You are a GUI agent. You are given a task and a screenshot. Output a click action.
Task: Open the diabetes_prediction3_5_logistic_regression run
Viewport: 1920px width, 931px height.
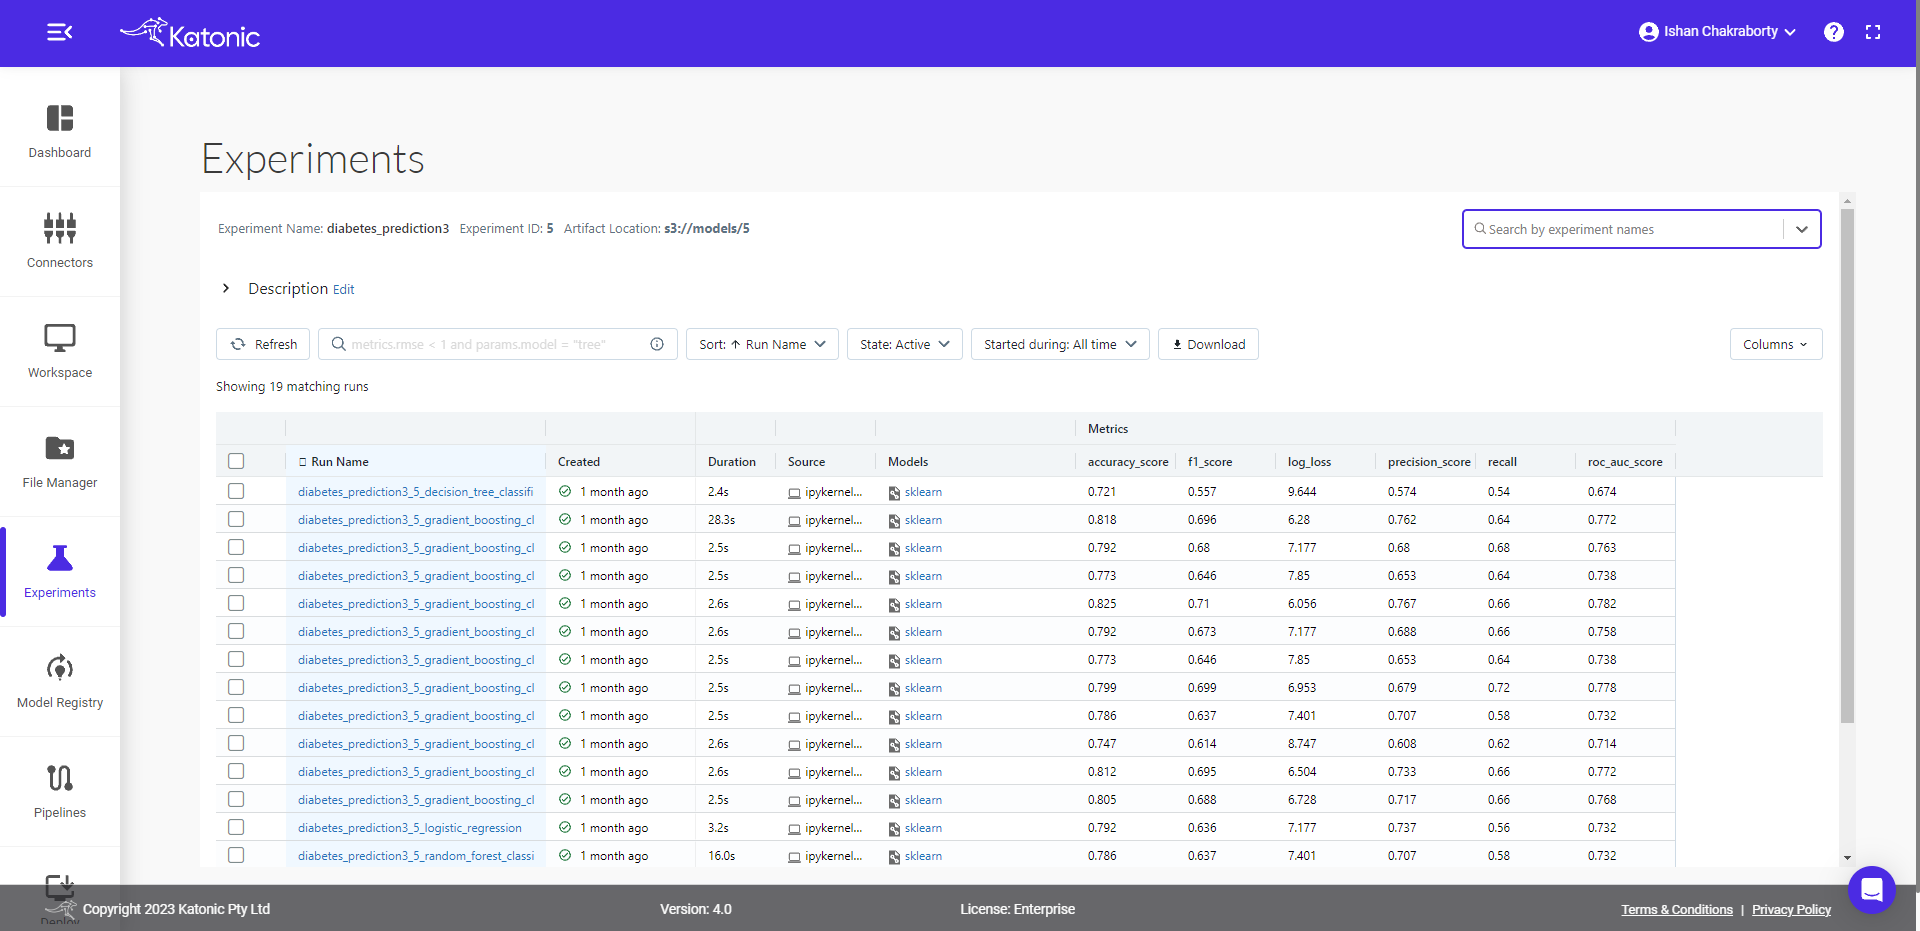click(410, 828)
